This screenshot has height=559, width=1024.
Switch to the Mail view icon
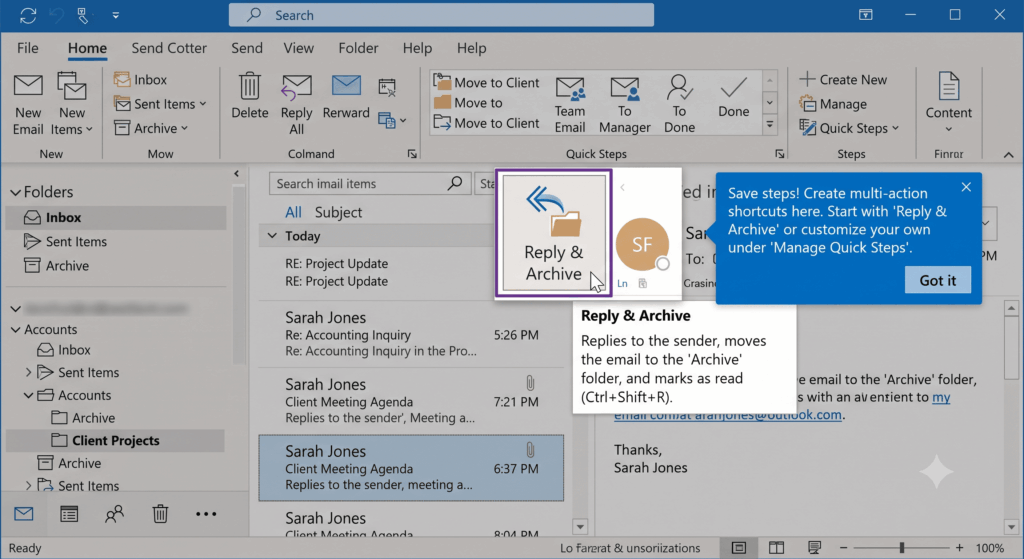point(24,514)
